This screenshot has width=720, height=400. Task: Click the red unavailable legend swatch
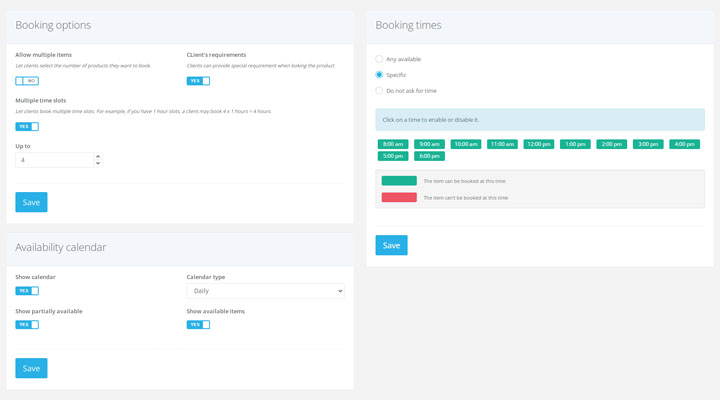click(399, 197)
